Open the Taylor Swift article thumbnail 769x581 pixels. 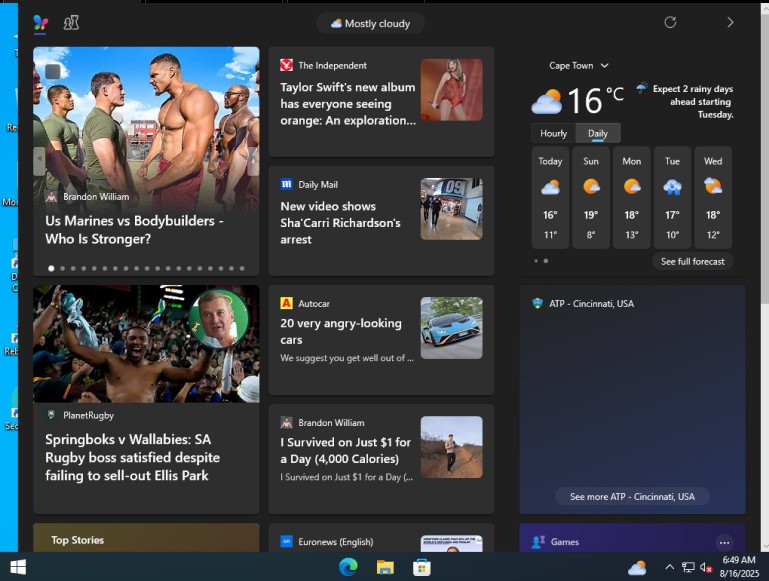coord(451,90)
